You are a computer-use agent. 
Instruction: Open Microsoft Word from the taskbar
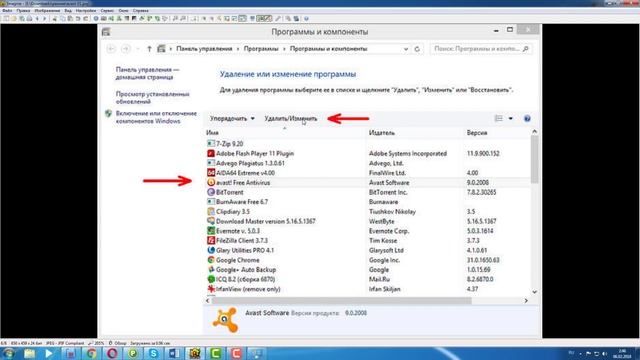[174, 353]
